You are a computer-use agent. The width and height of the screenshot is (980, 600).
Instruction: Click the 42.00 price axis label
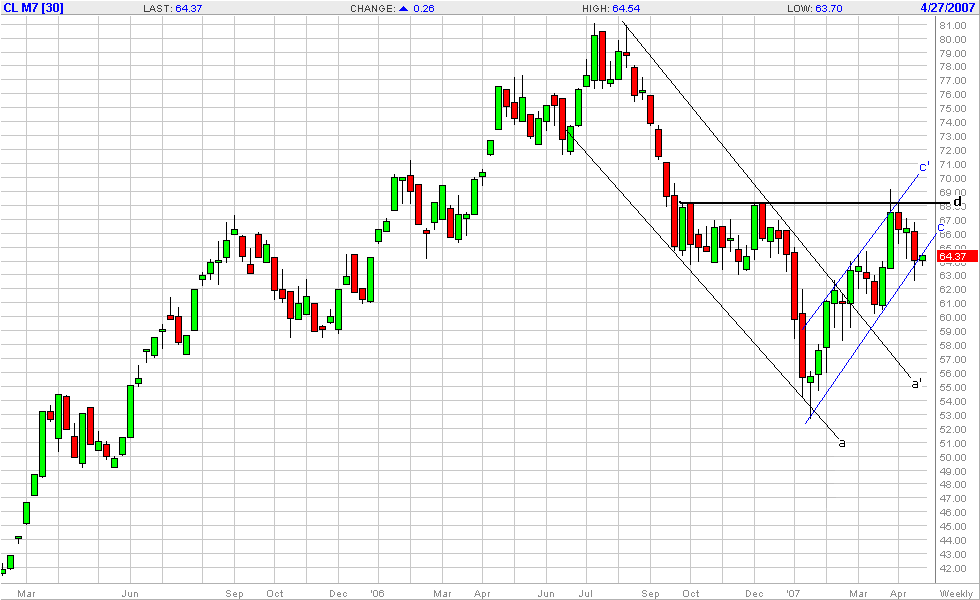953,569
